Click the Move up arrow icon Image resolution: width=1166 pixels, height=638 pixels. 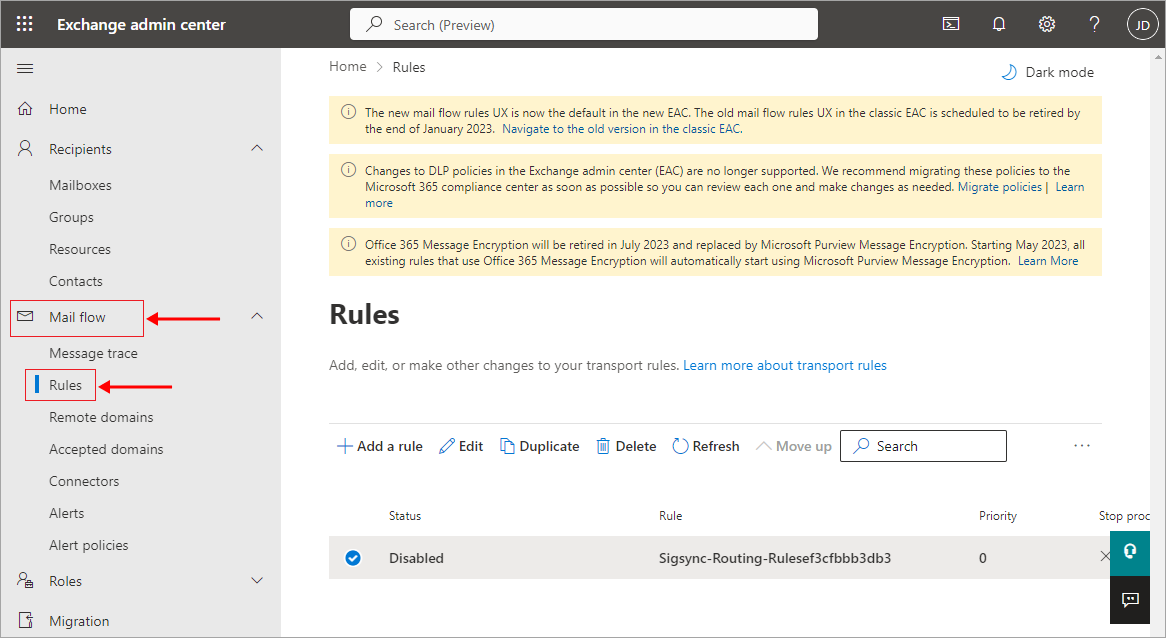pos(763,446)
